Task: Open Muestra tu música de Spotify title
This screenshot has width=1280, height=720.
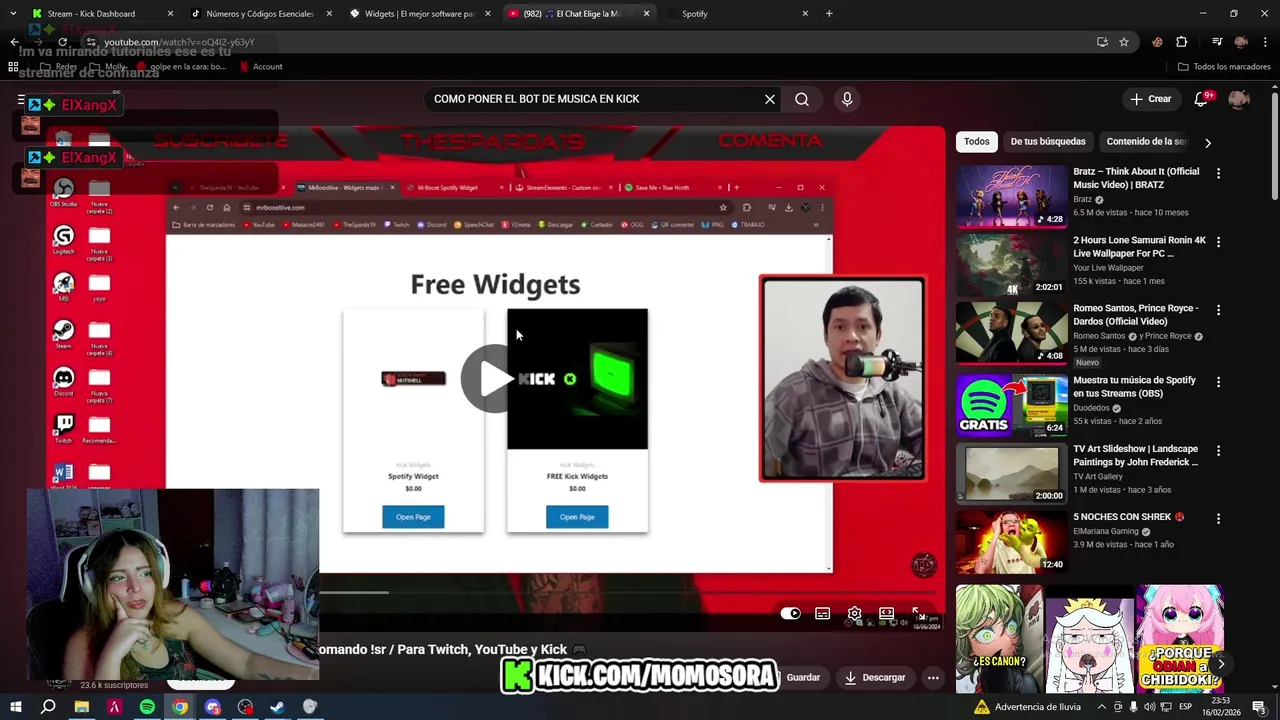Action: [1134, 387]
